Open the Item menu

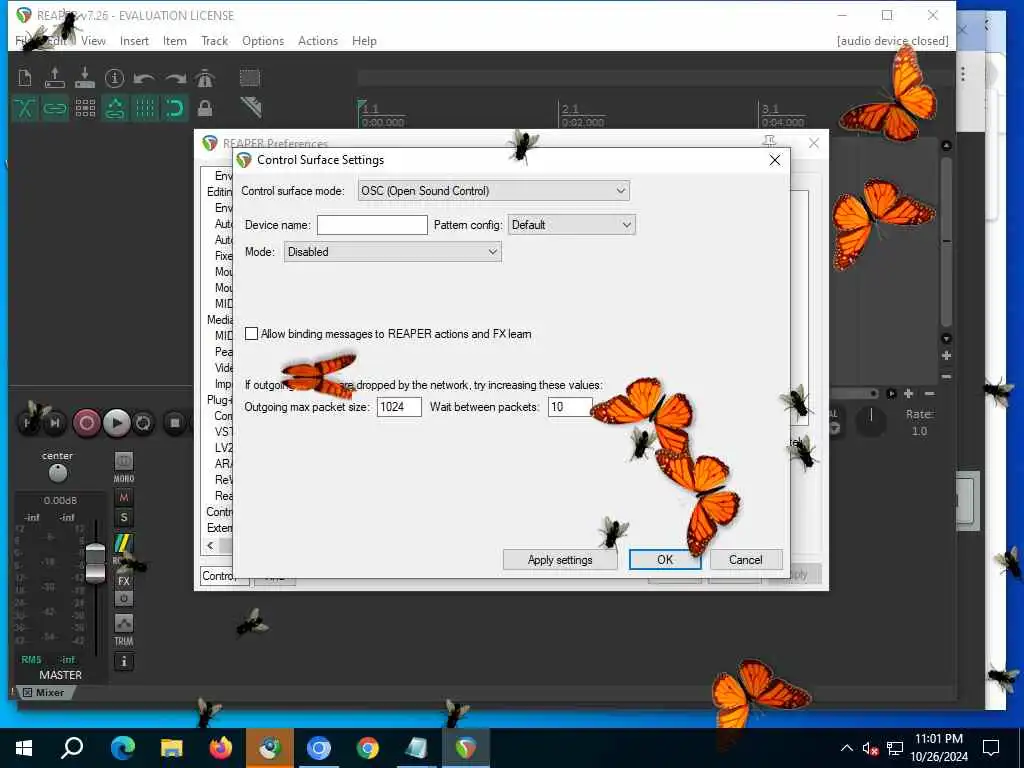pyautogui.click(x=174, y=40)
